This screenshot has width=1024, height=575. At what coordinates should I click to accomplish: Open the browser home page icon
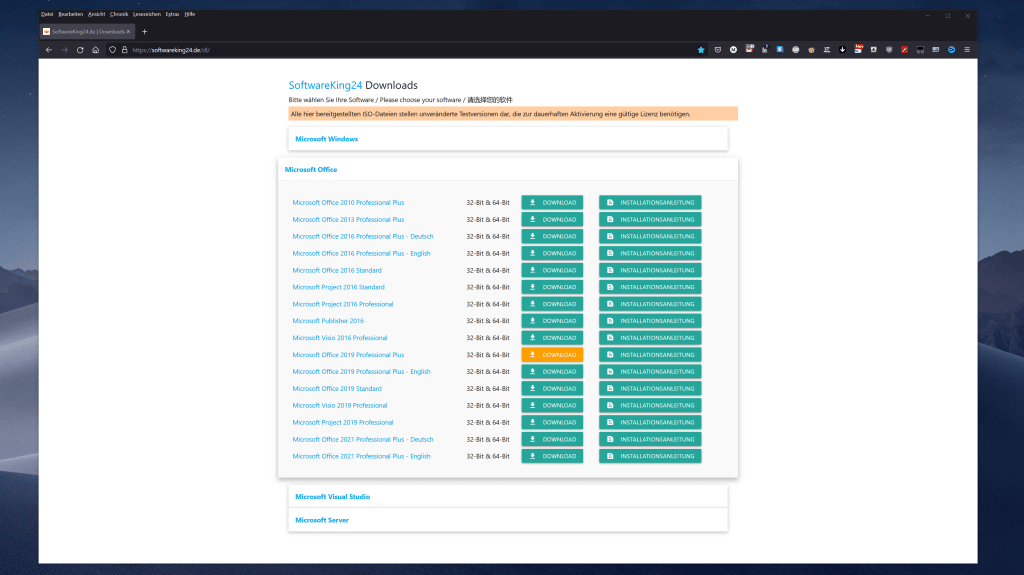[x=95, y=50]
